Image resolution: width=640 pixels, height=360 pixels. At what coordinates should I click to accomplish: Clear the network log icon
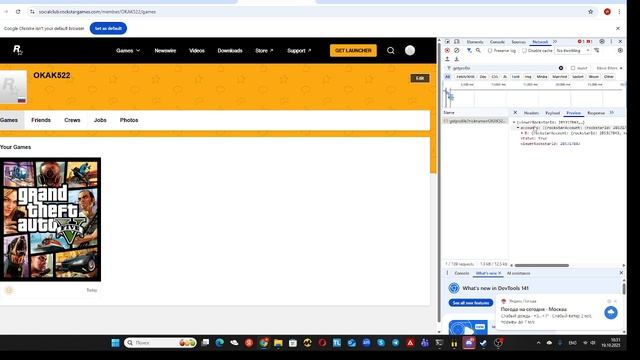(x=457, y=51)
